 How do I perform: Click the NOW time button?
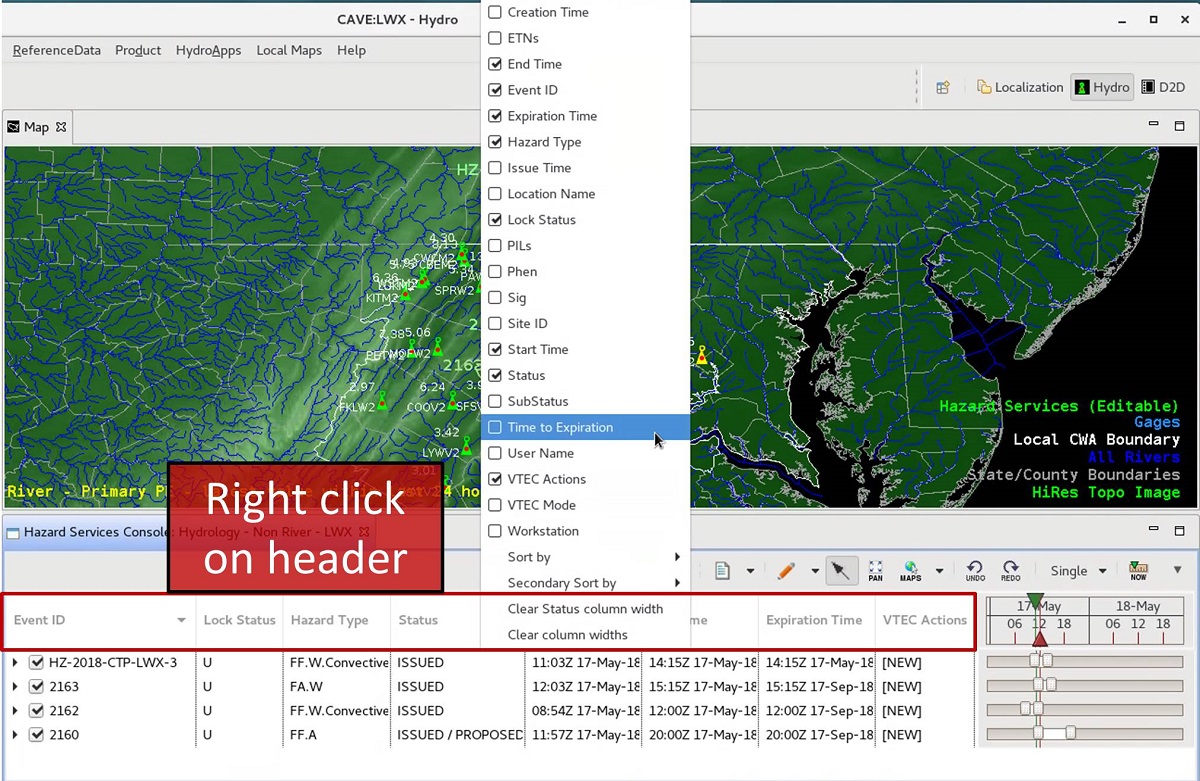tap(1138, 571)
